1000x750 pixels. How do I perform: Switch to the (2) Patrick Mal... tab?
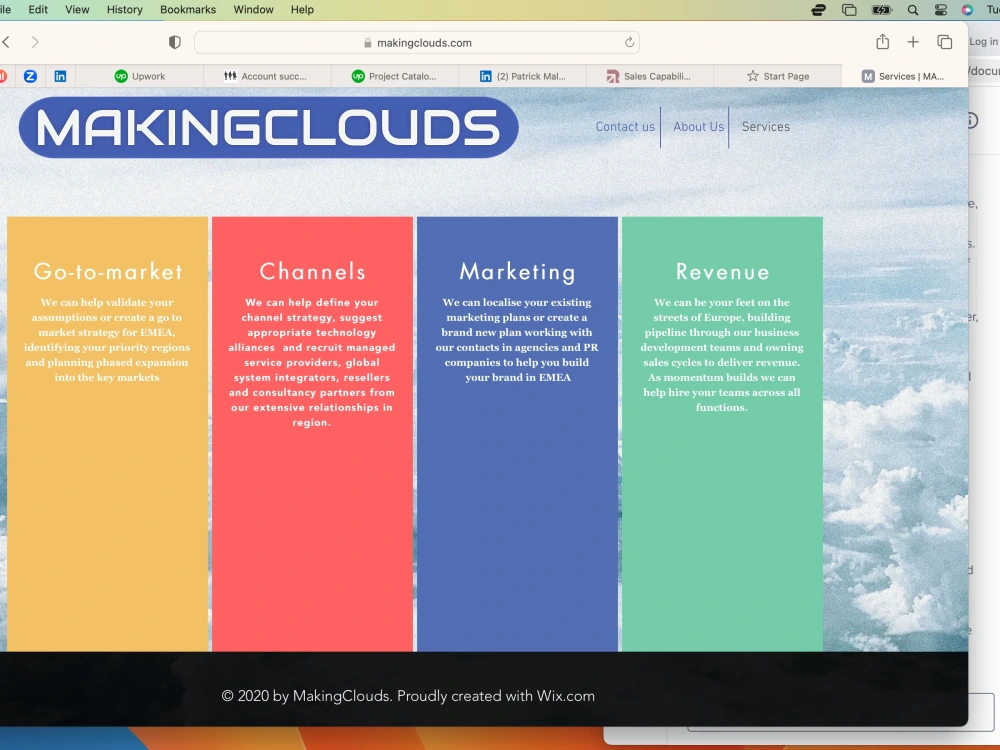[x=522, y=76]
